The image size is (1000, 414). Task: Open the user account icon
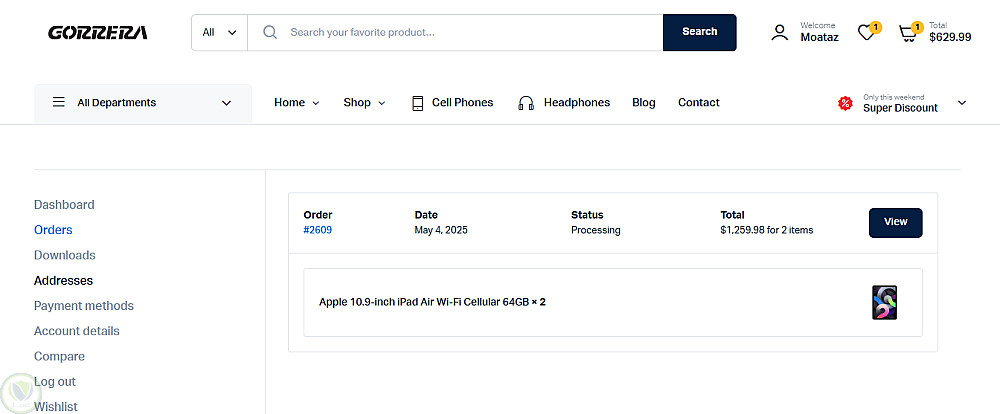click(780, 32)
